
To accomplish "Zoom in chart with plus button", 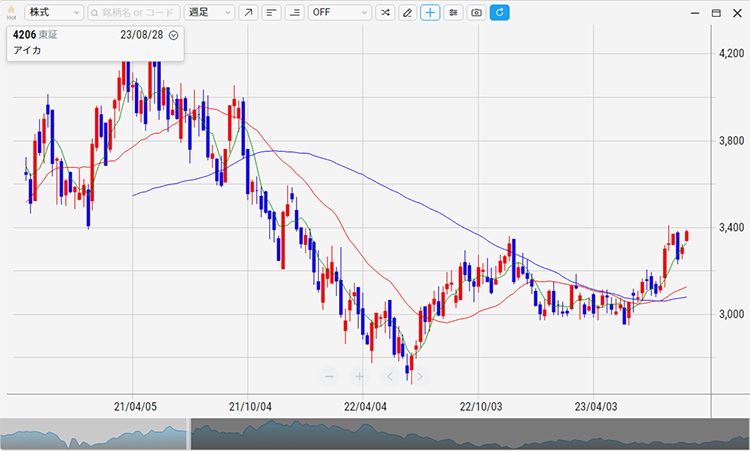I will point(359,377).
